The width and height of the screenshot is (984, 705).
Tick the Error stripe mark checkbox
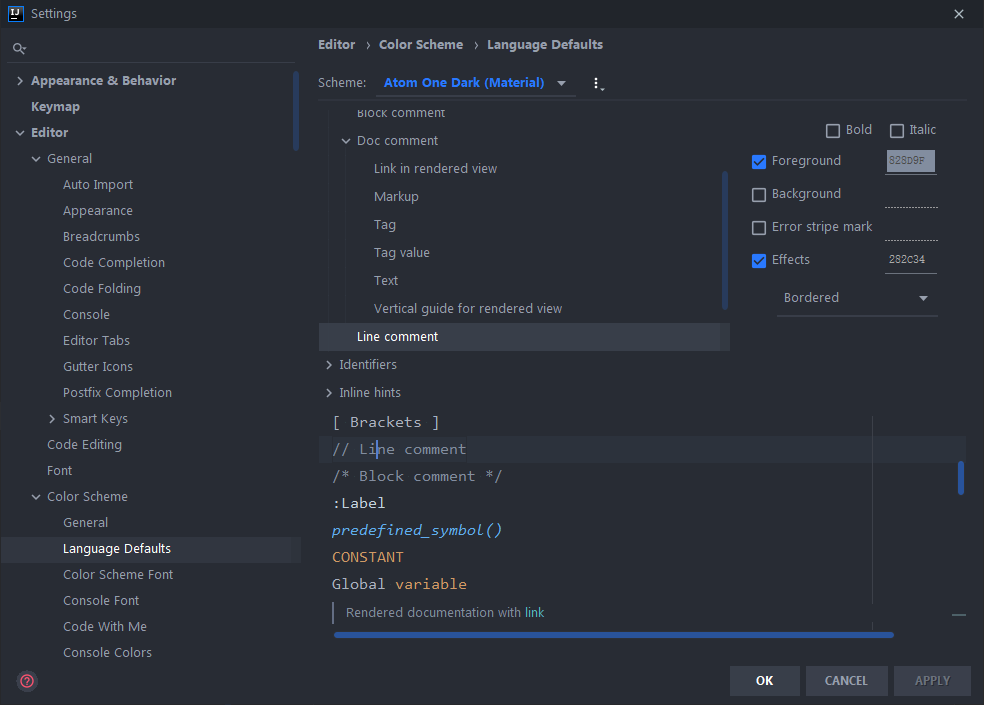click(759, 227)
